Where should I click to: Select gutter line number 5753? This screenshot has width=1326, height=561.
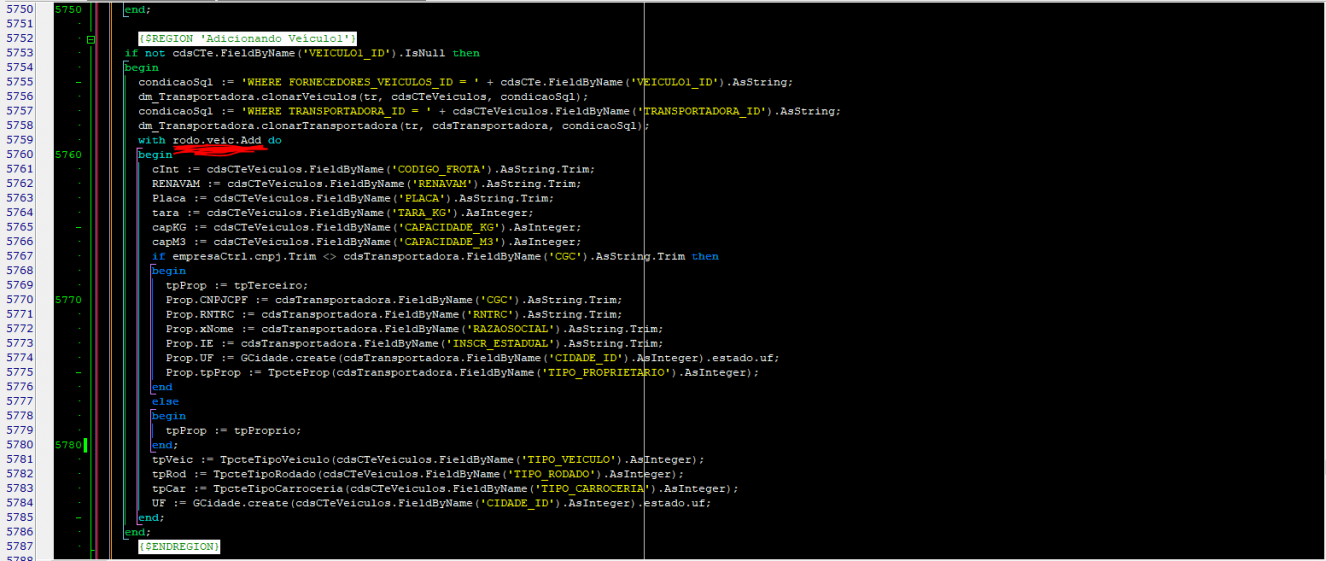point(19,53)
